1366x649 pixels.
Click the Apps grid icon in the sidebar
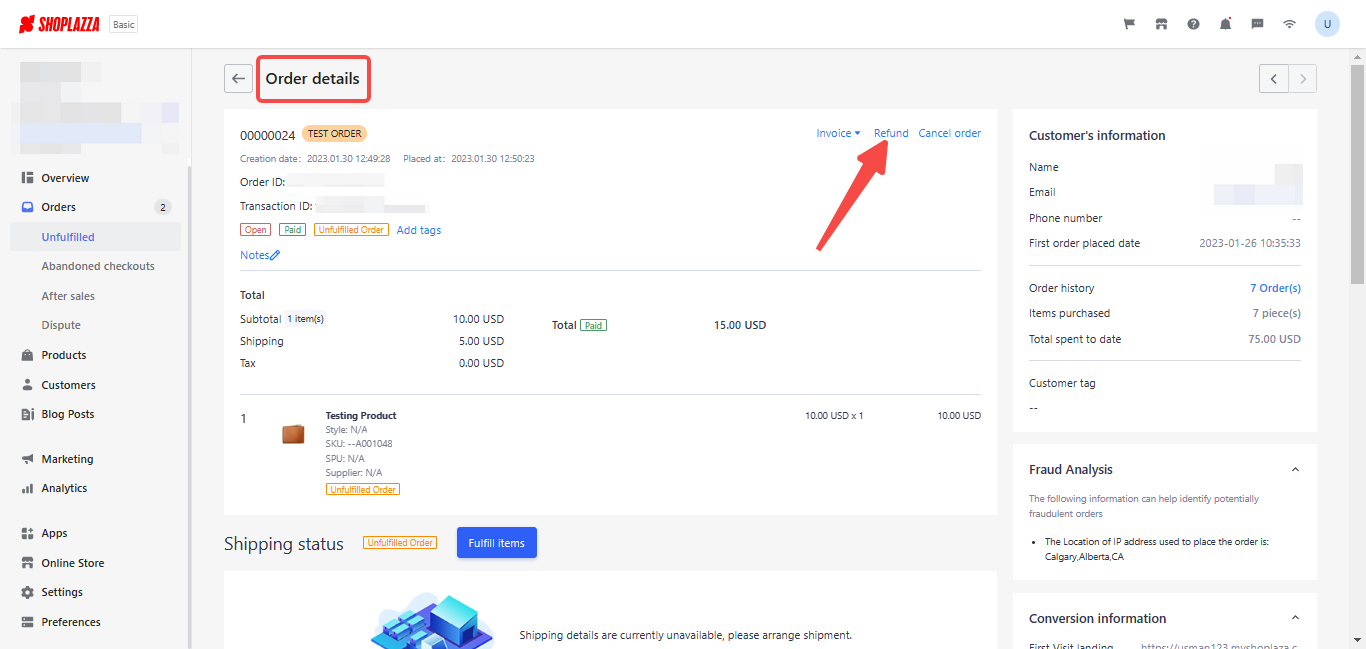(28, 533)
